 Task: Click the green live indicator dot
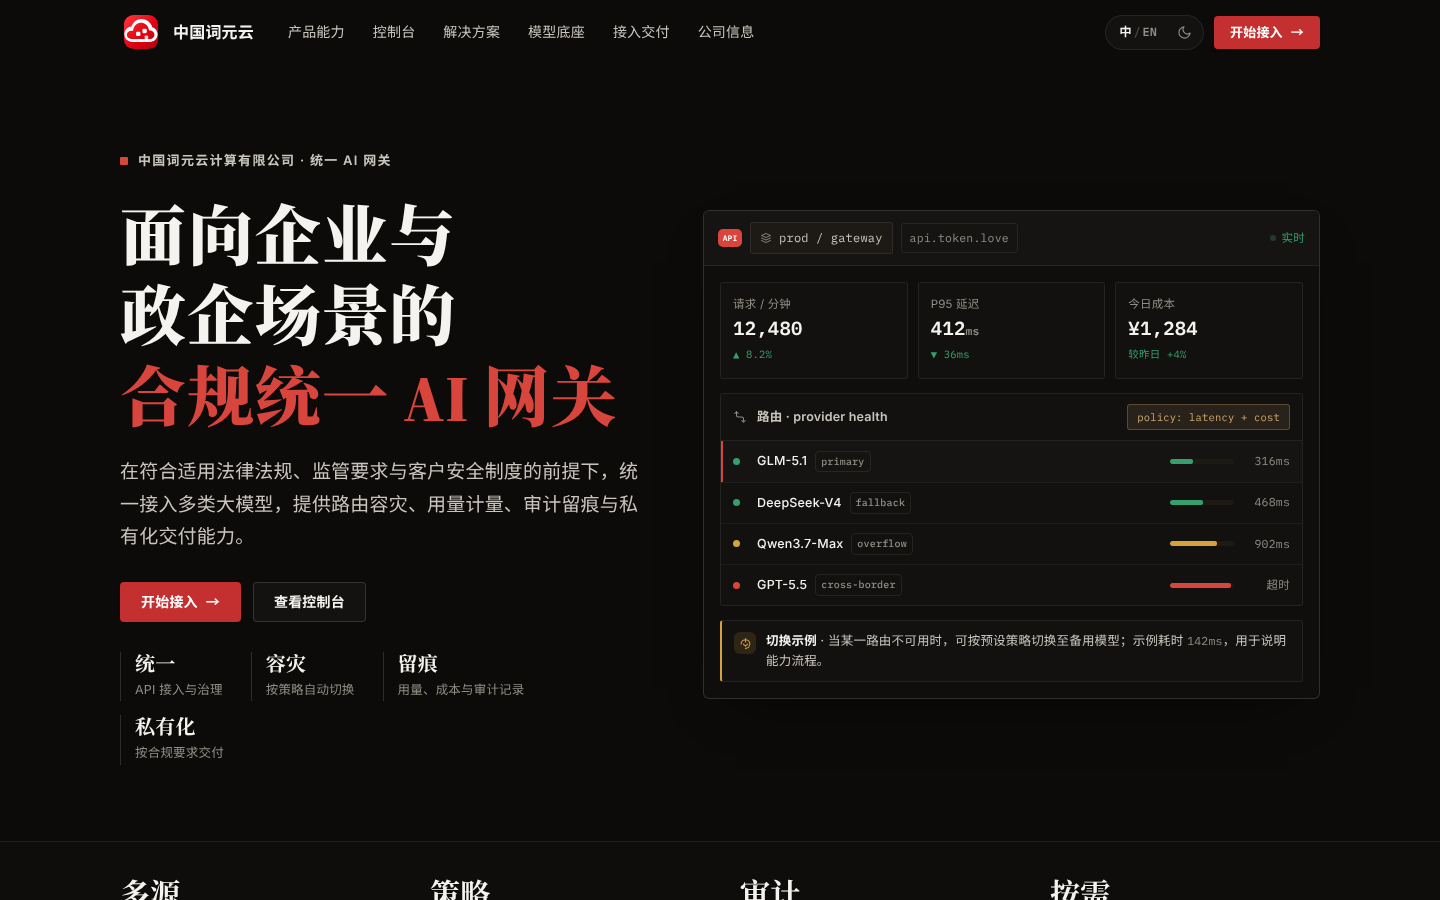1273,238
